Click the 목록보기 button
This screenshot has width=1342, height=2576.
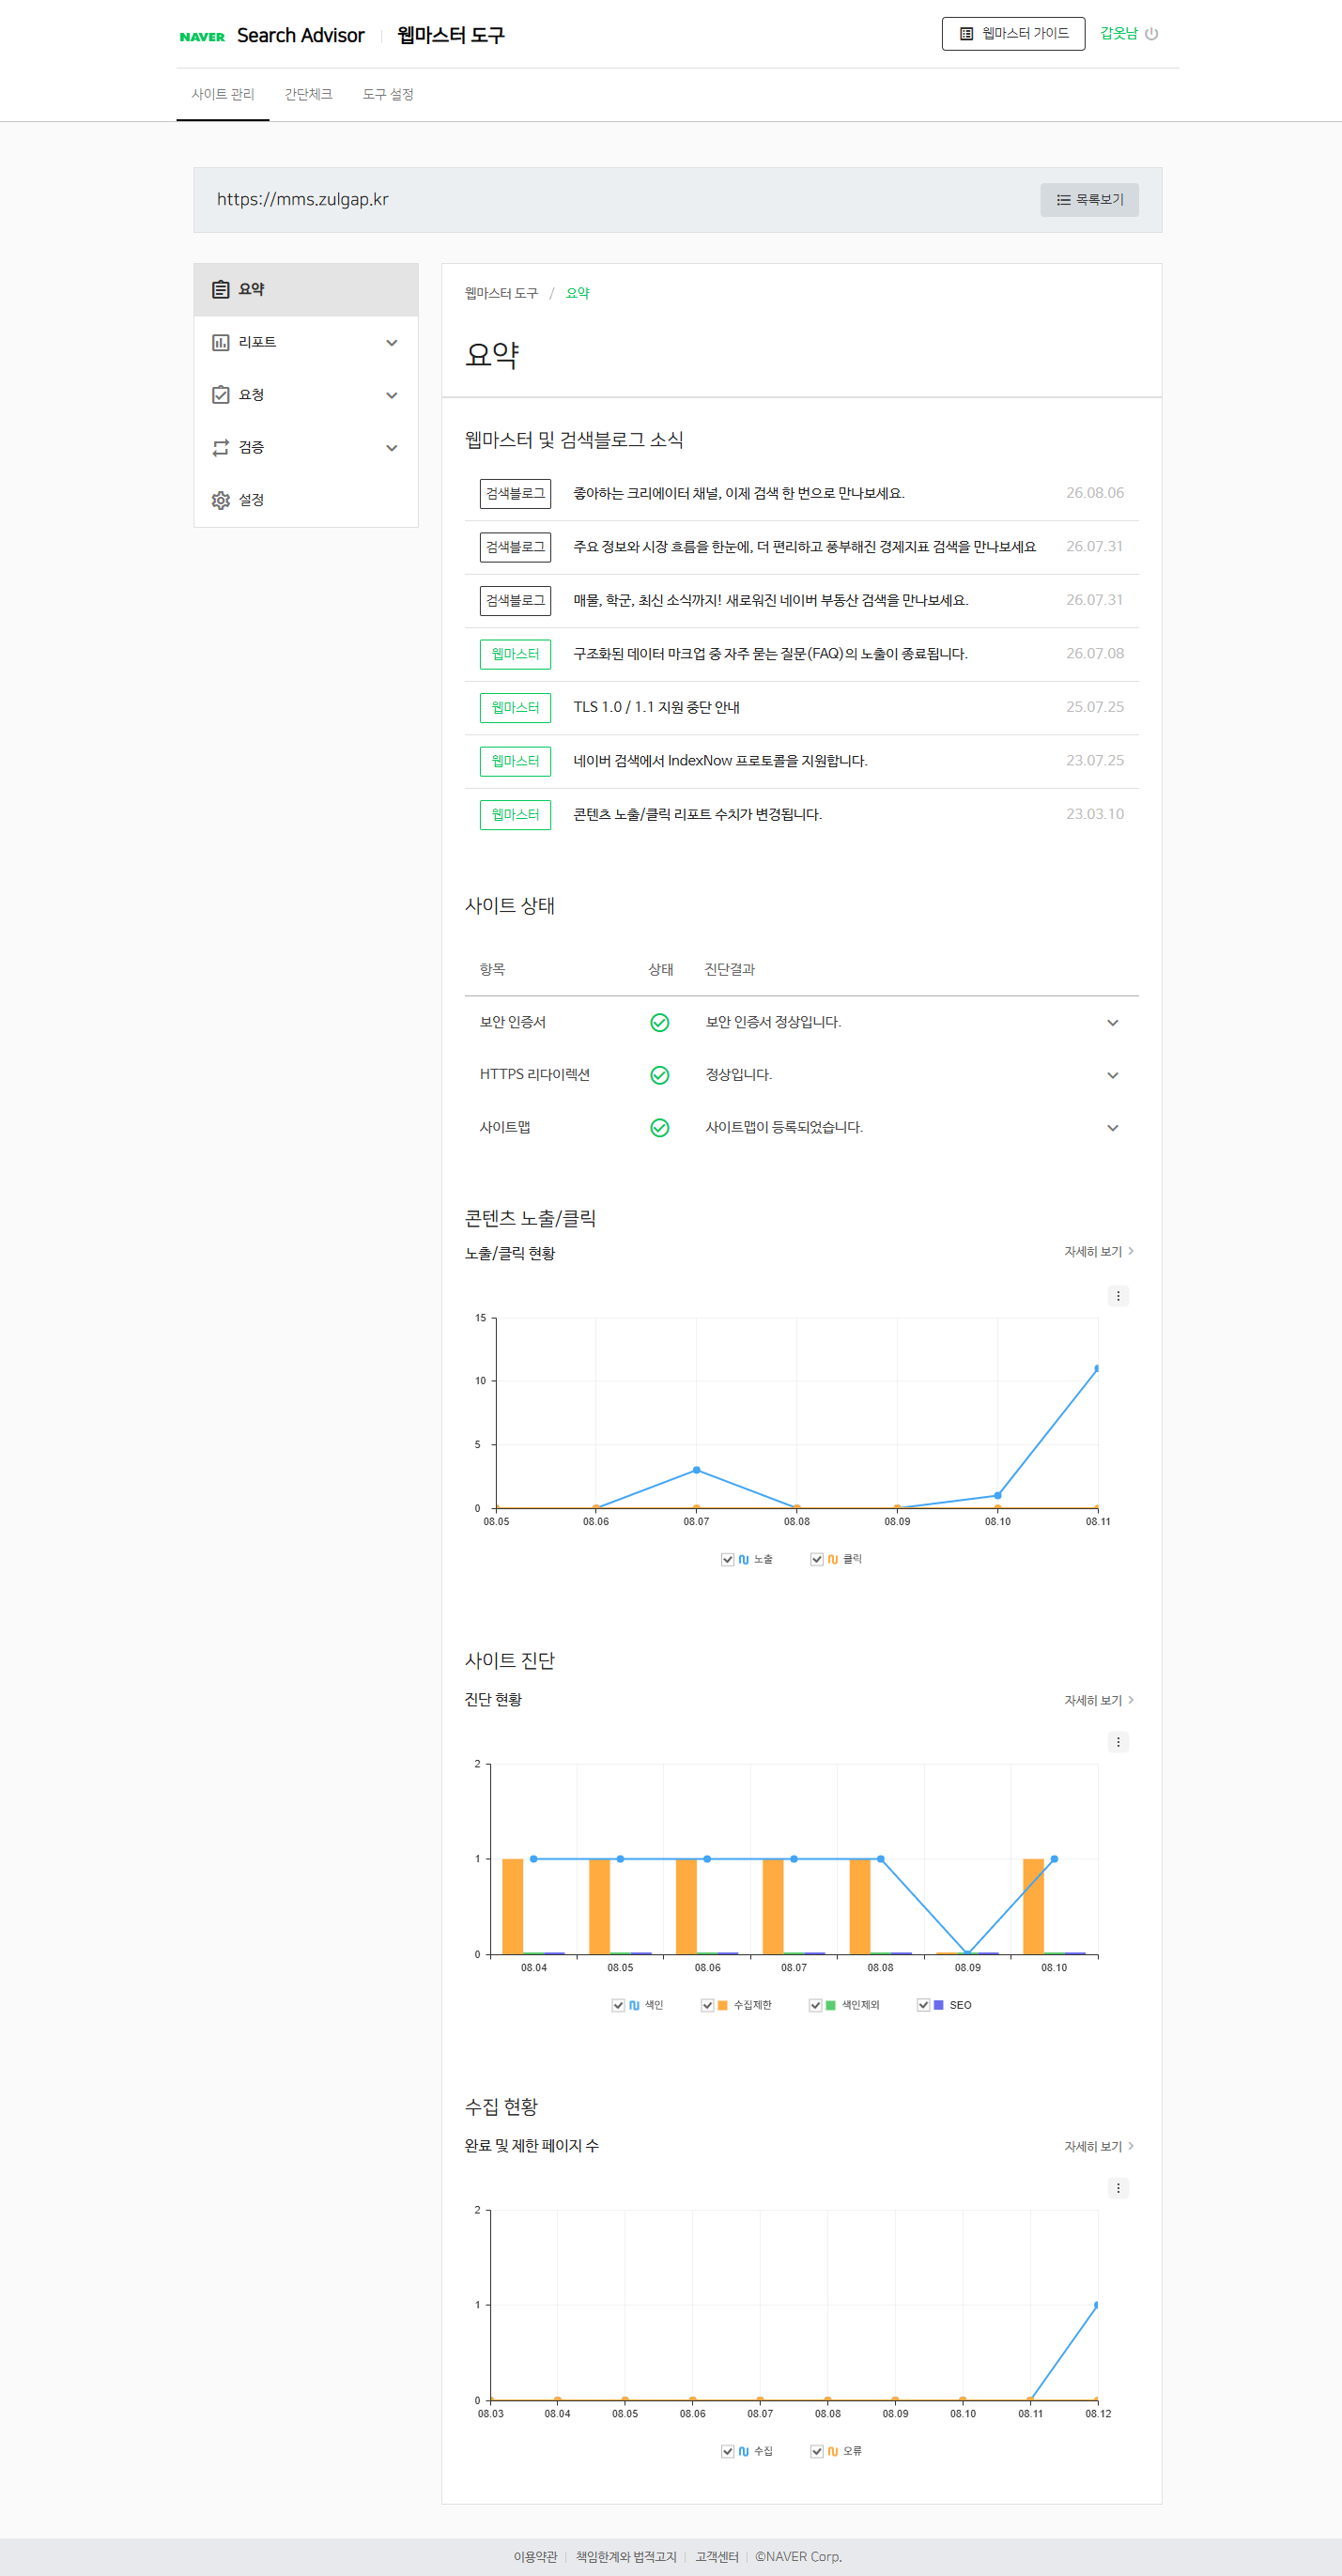tap(1089, 200)
